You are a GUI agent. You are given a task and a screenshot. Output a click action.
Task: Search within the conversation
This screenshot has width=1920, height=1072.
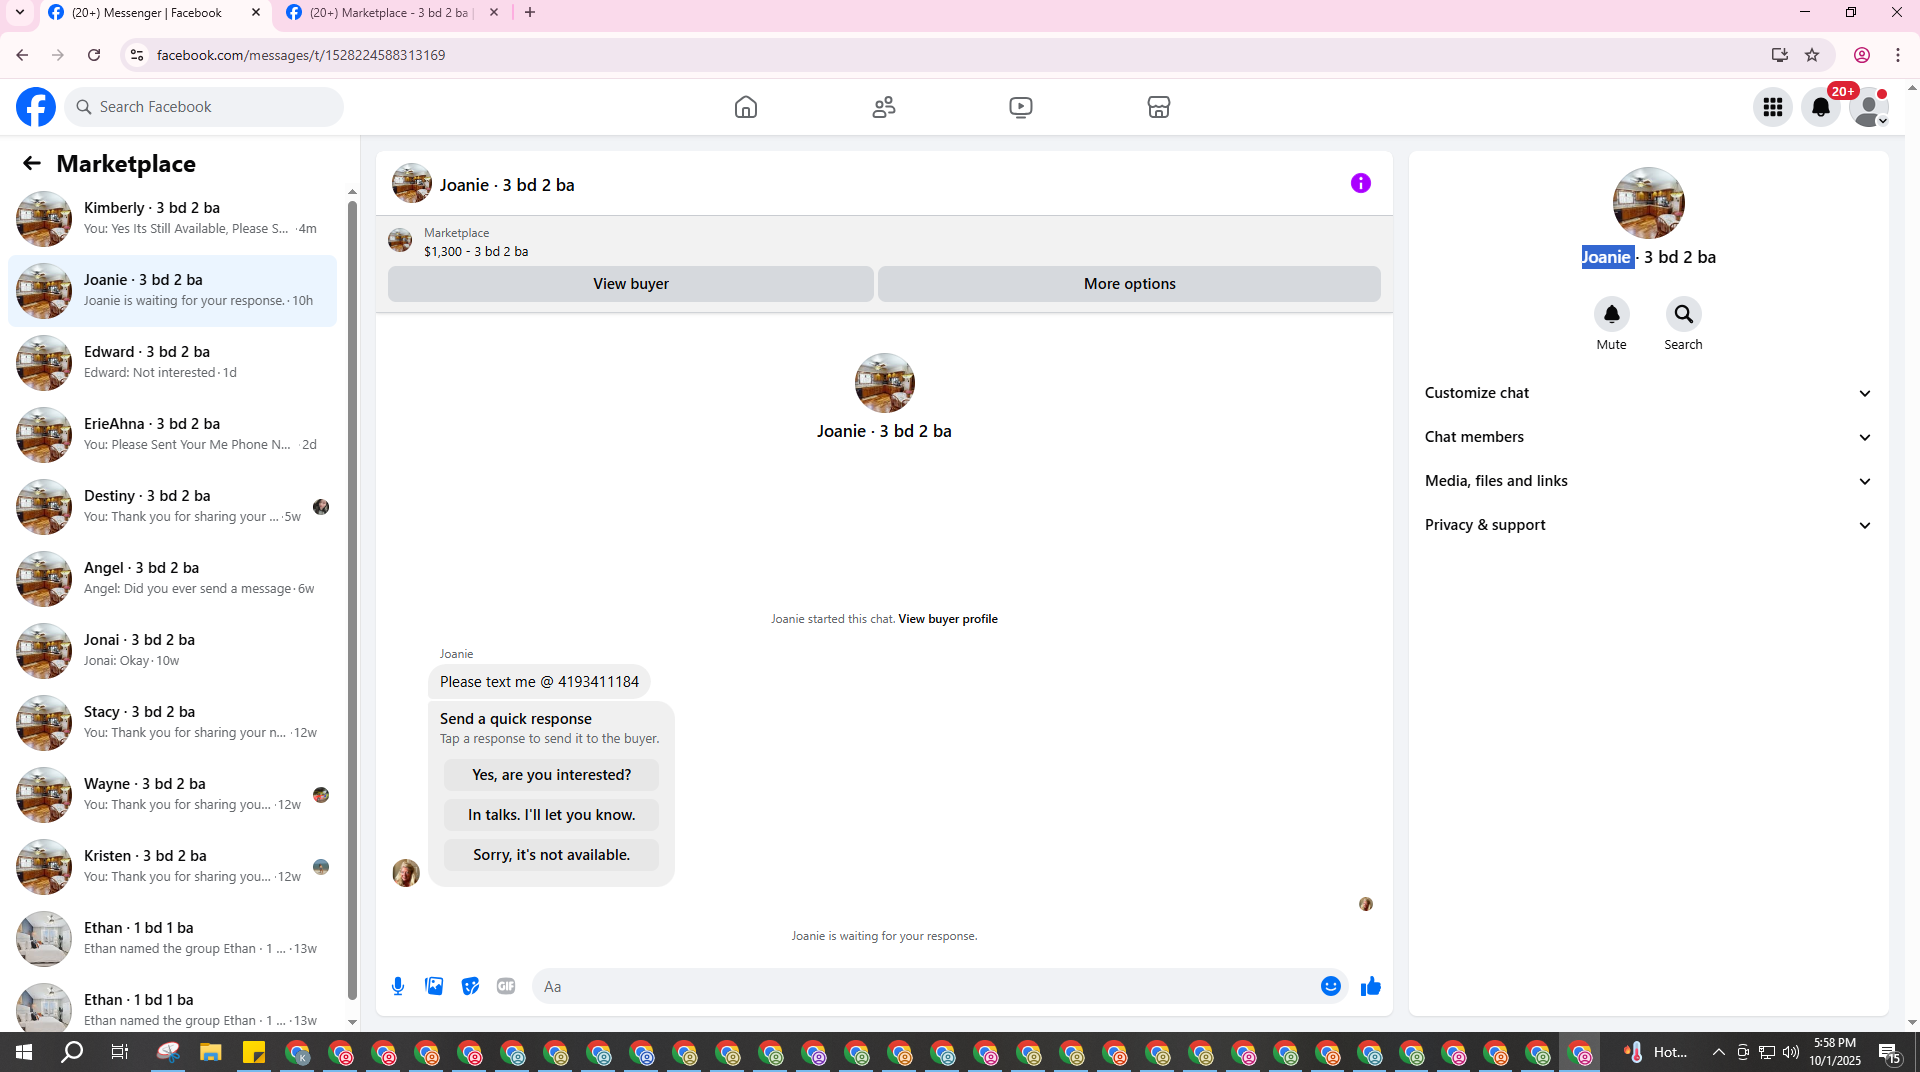1683,314
